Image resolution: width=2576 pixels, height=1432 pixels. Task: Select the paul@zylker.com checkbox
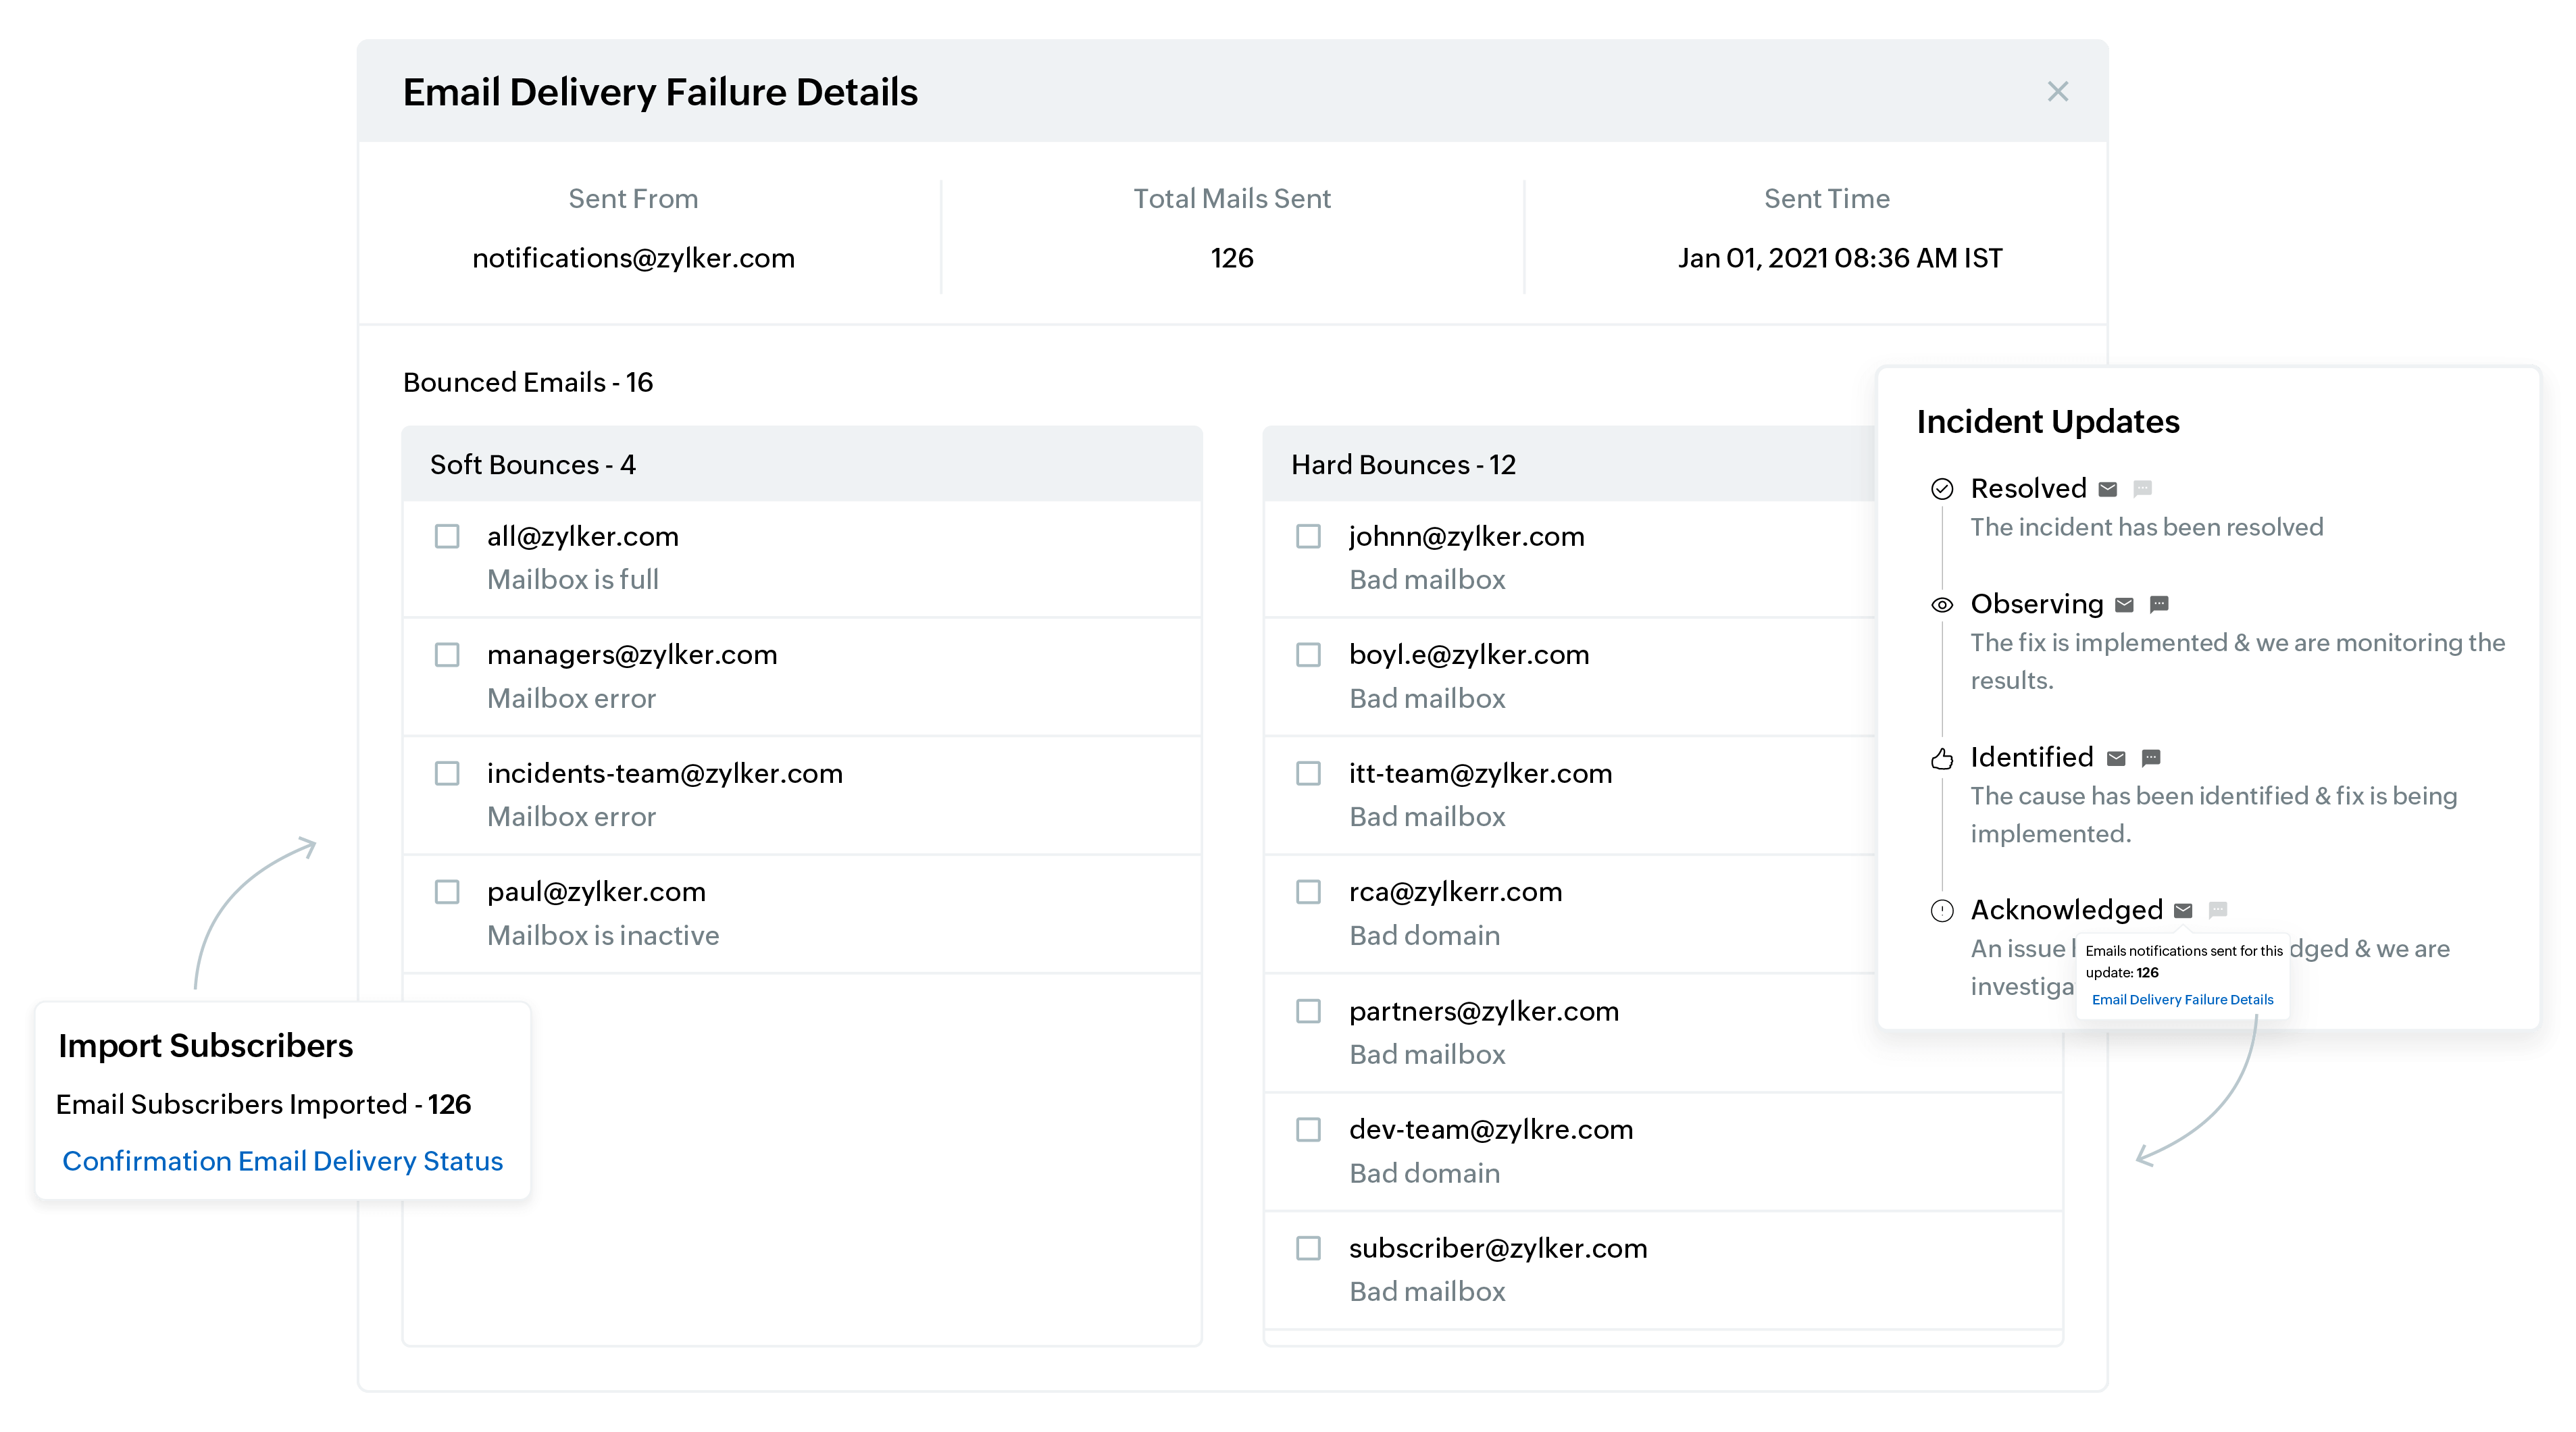(447, 892)
